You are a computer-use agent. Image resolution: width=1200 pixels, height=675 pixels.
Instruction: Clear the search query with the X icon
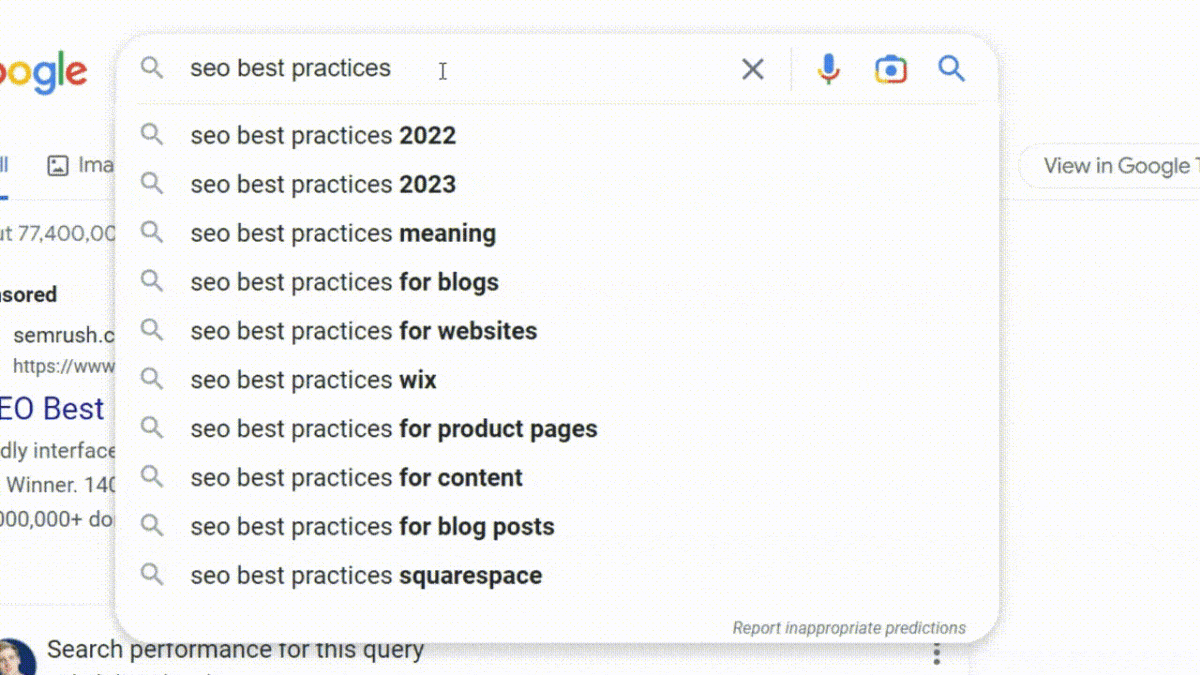click(753, 68)
